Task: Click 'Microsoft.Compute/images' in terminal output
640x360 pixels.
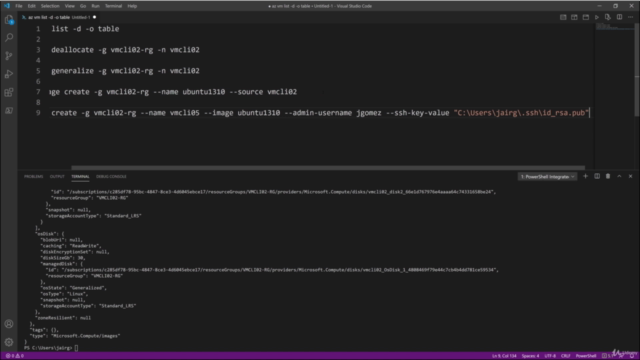Action: 86,336
